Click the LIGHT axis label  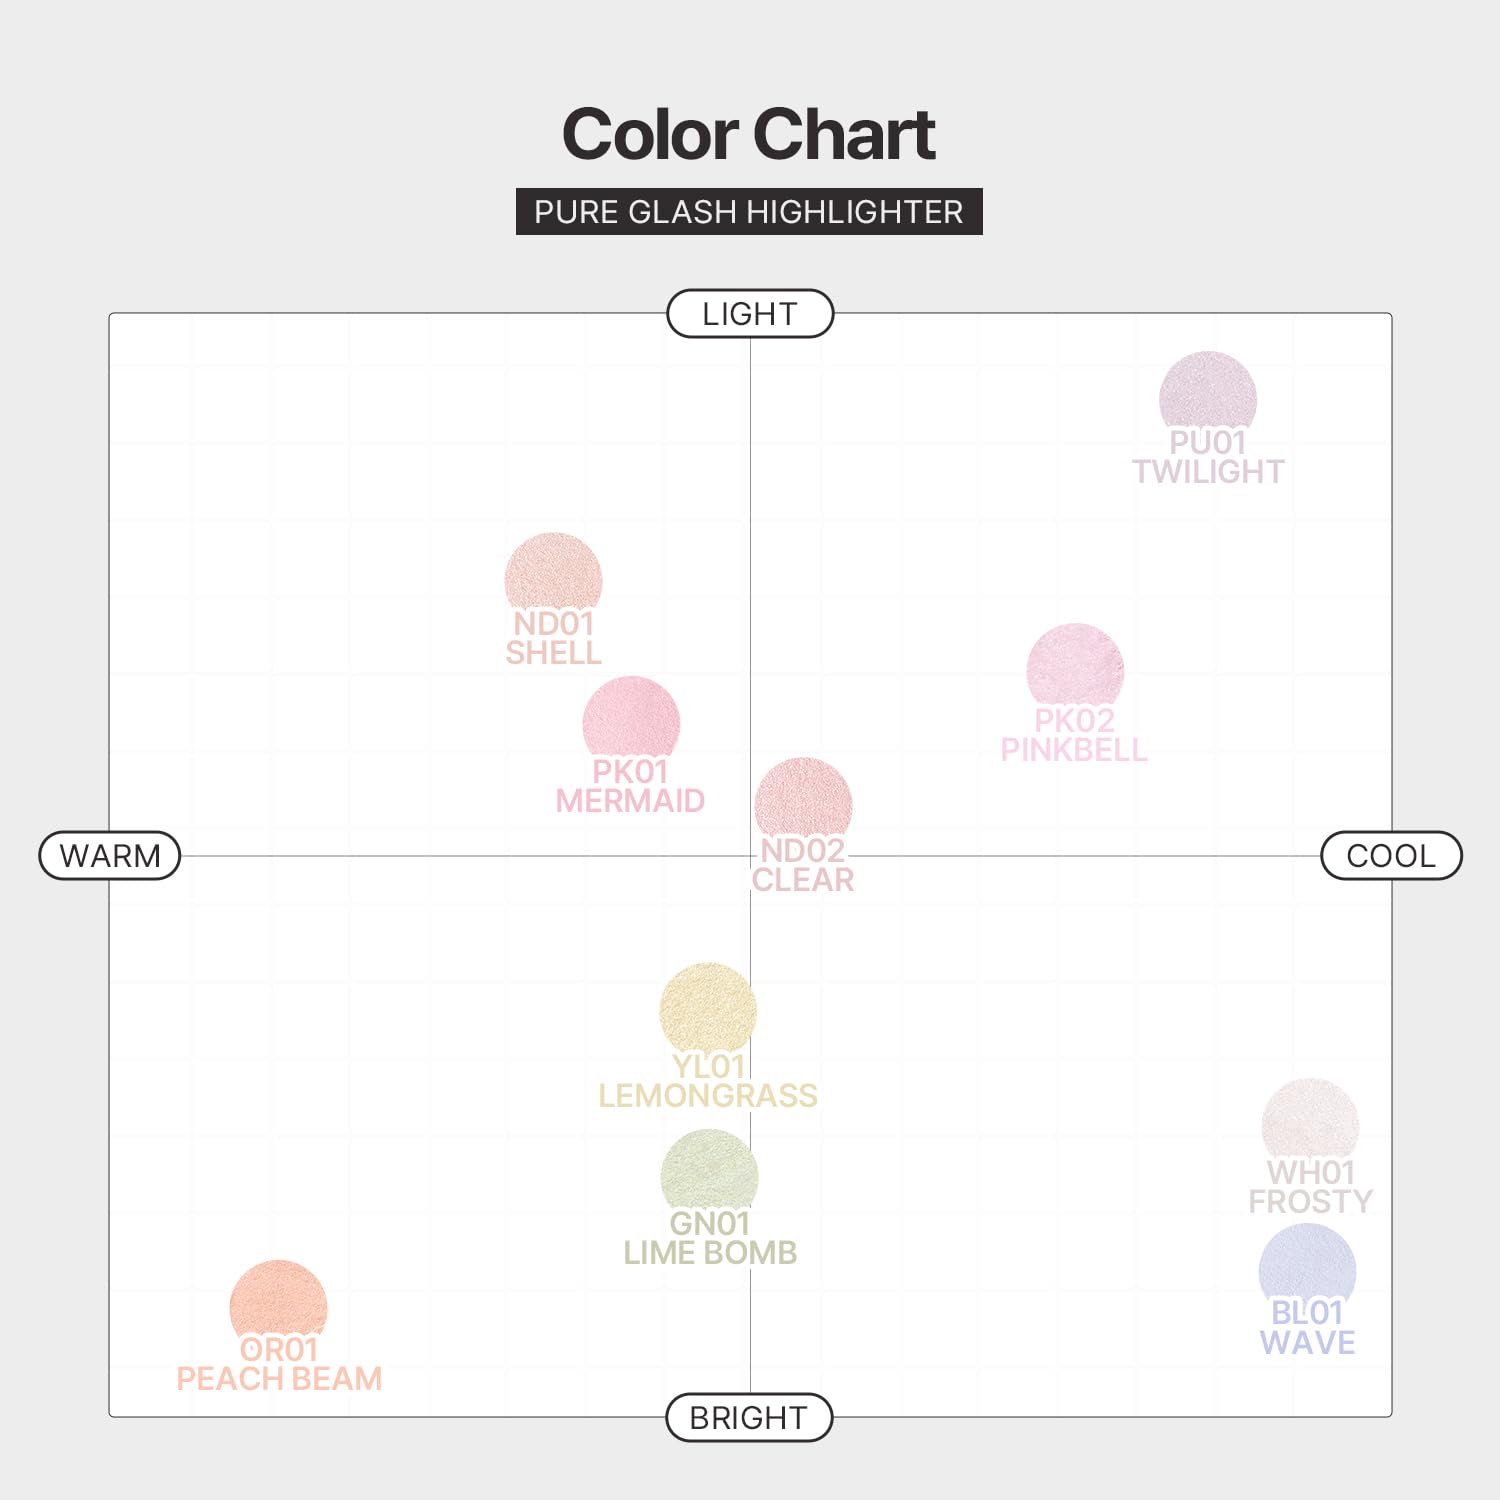tap(750, 314)
